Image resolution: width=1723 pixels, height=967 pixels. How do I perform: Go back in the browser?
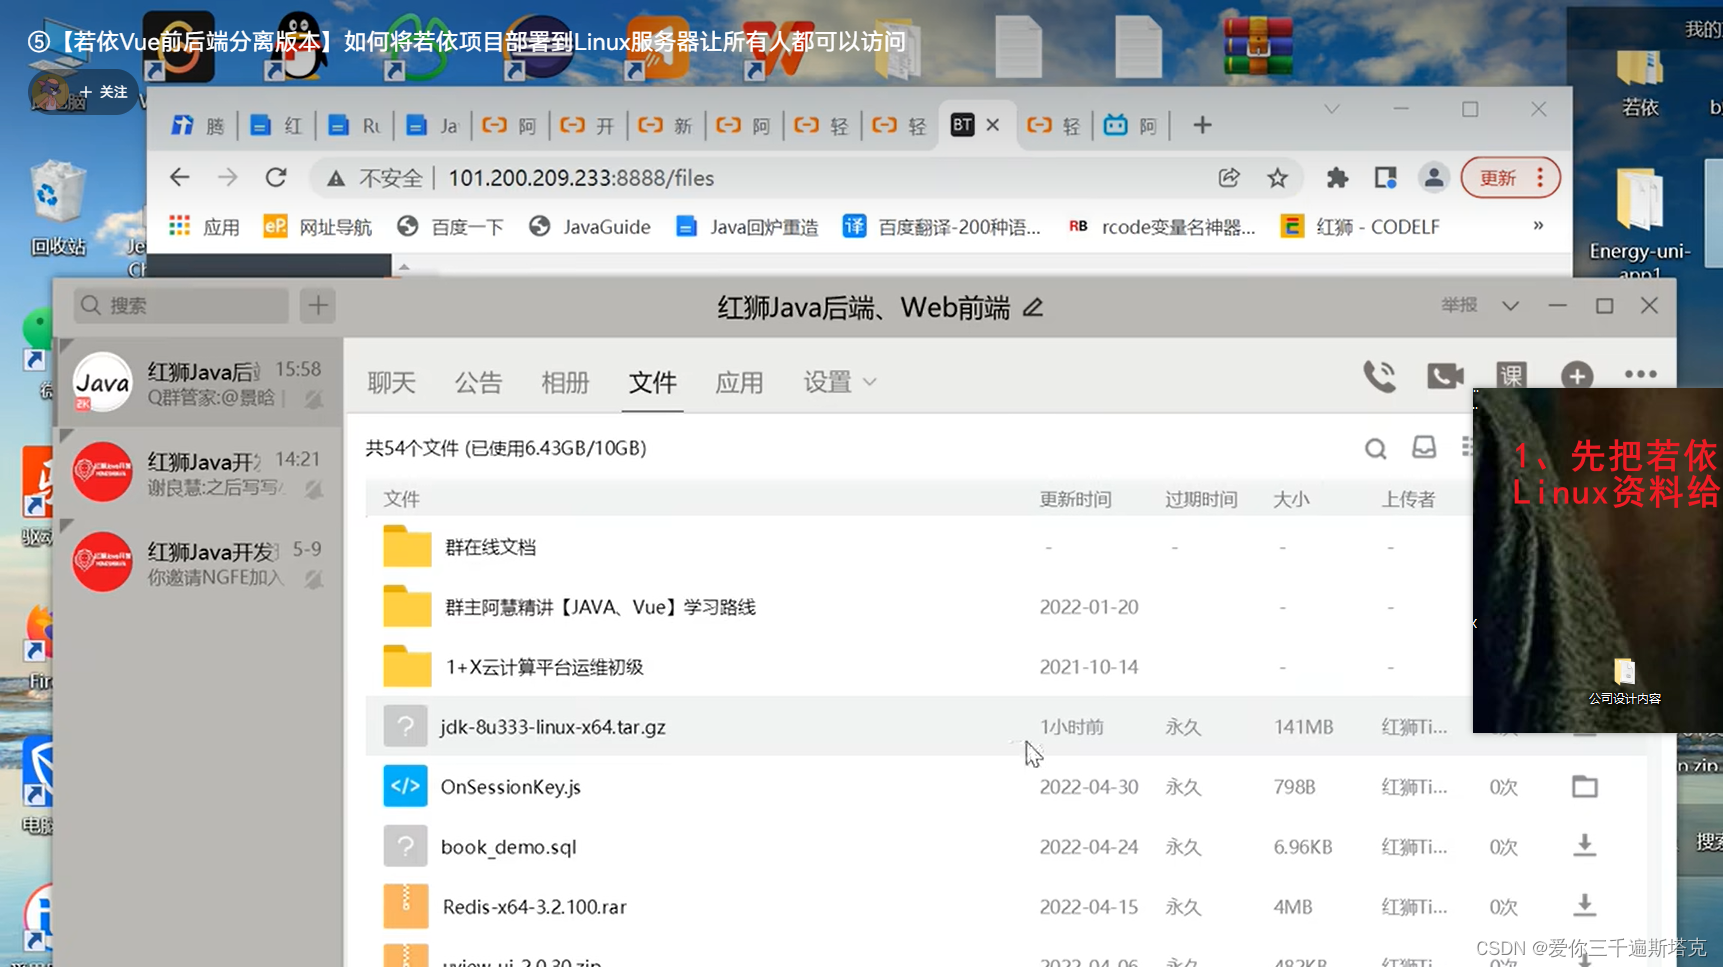(x=180, y=178)
